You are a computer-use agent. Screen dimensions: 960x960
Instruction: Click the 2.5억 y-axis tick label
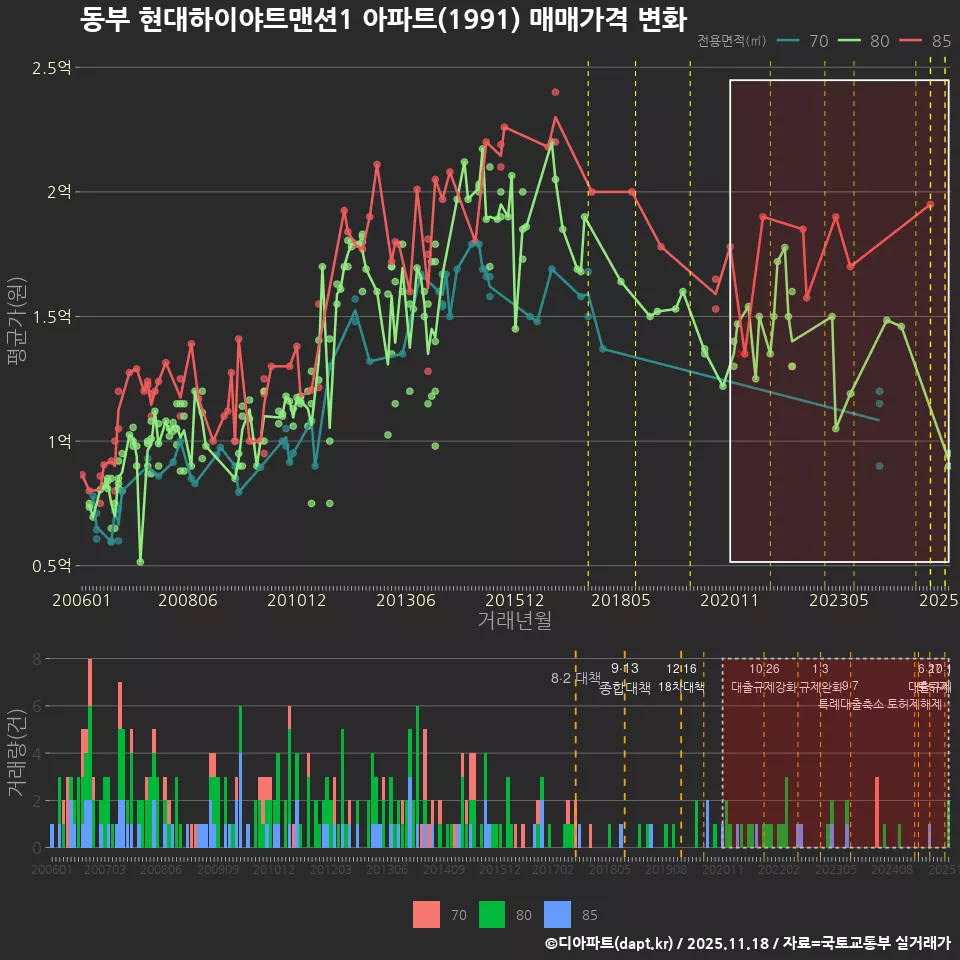[52, 68]
